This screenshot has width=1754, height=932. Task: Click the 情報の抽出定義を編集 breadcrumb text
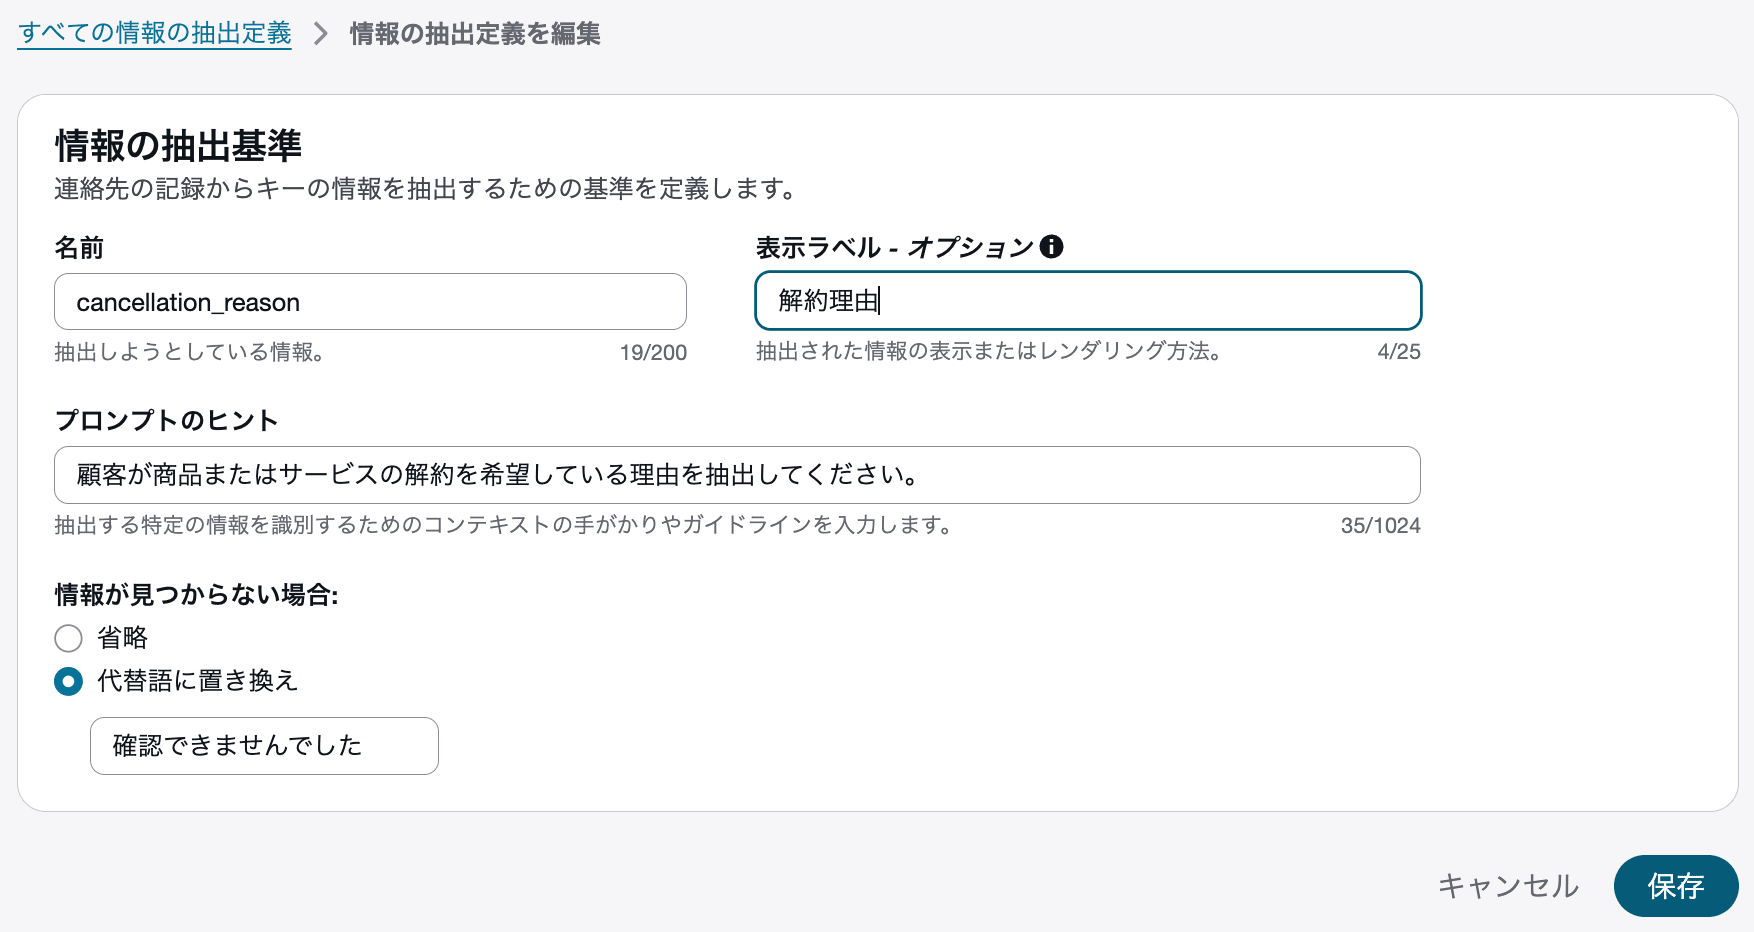coord(475,34)
